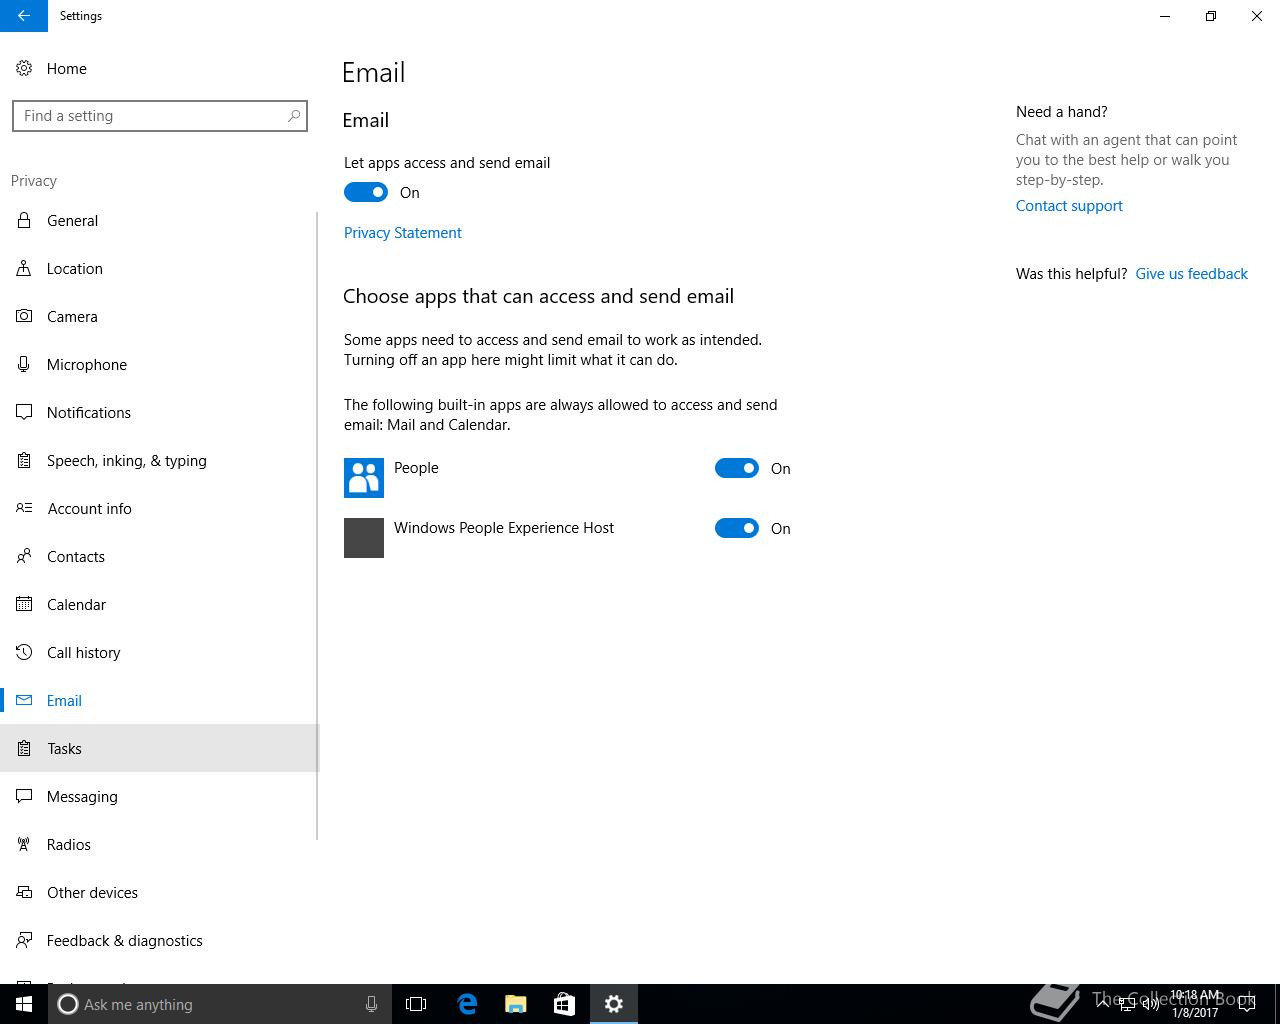
Task: Click the Call history clock icon
Action: pyautogui.click(x=24, y=653)
